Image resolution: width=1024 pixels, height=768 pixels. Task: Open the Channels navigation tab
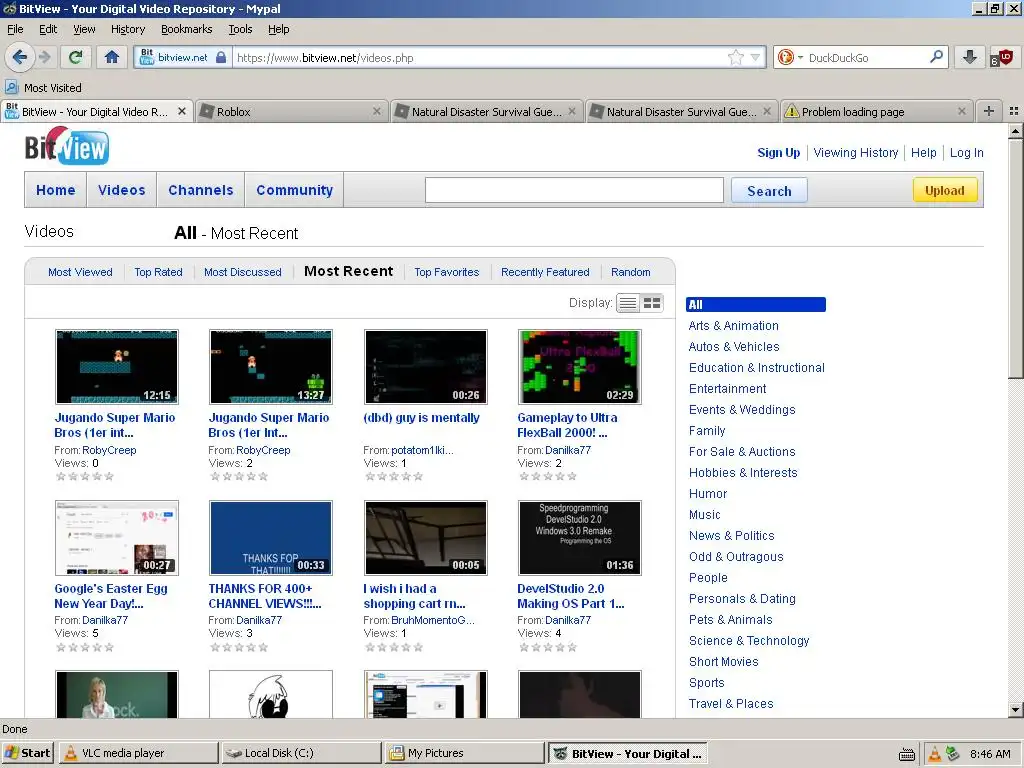[x=200, y=190]
